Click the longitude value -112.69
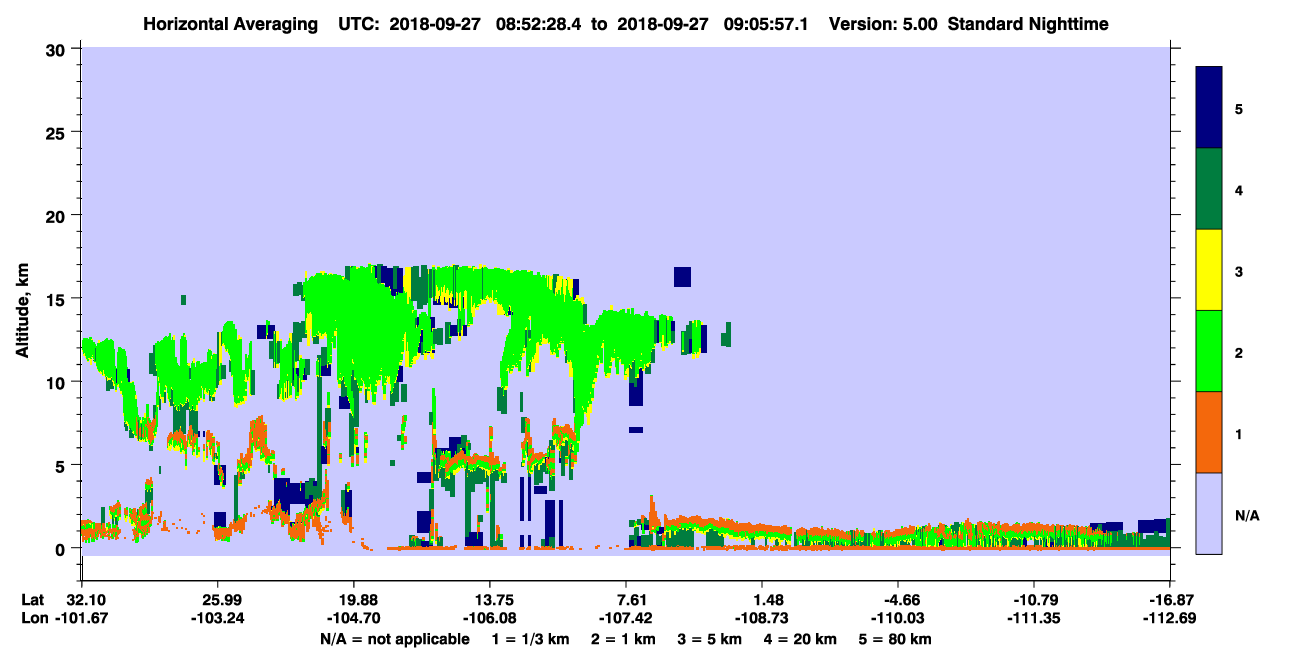1300x667 pixels. (1169, 618)
